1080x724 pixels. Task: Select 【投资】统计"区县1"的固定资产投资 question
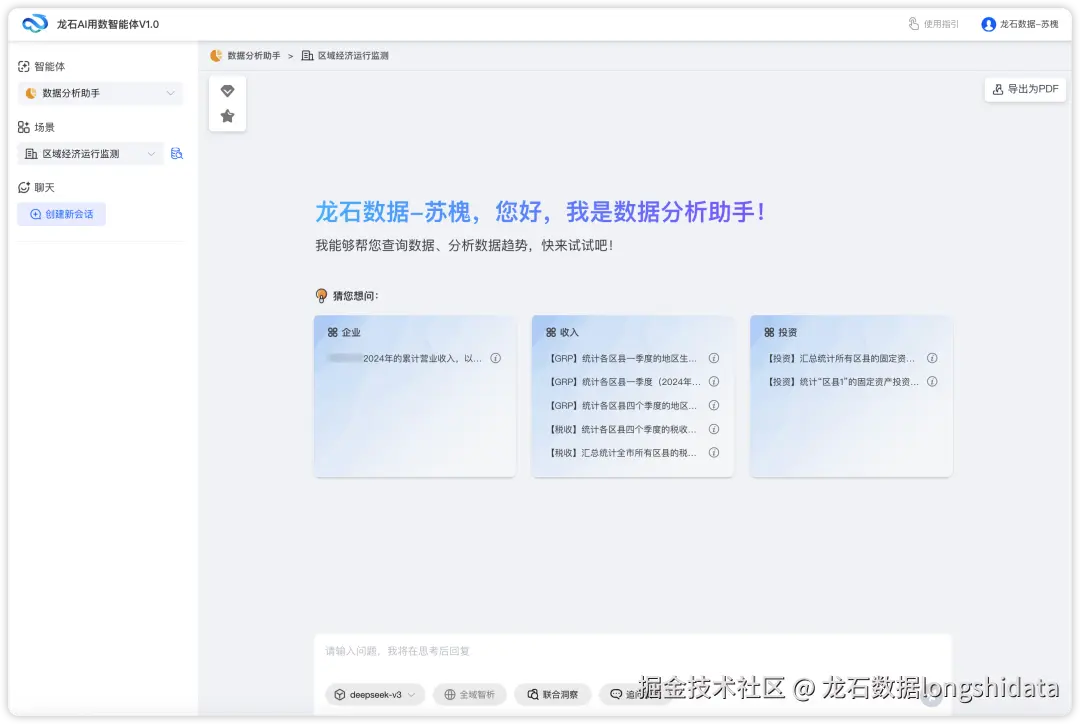pos(842,382)
